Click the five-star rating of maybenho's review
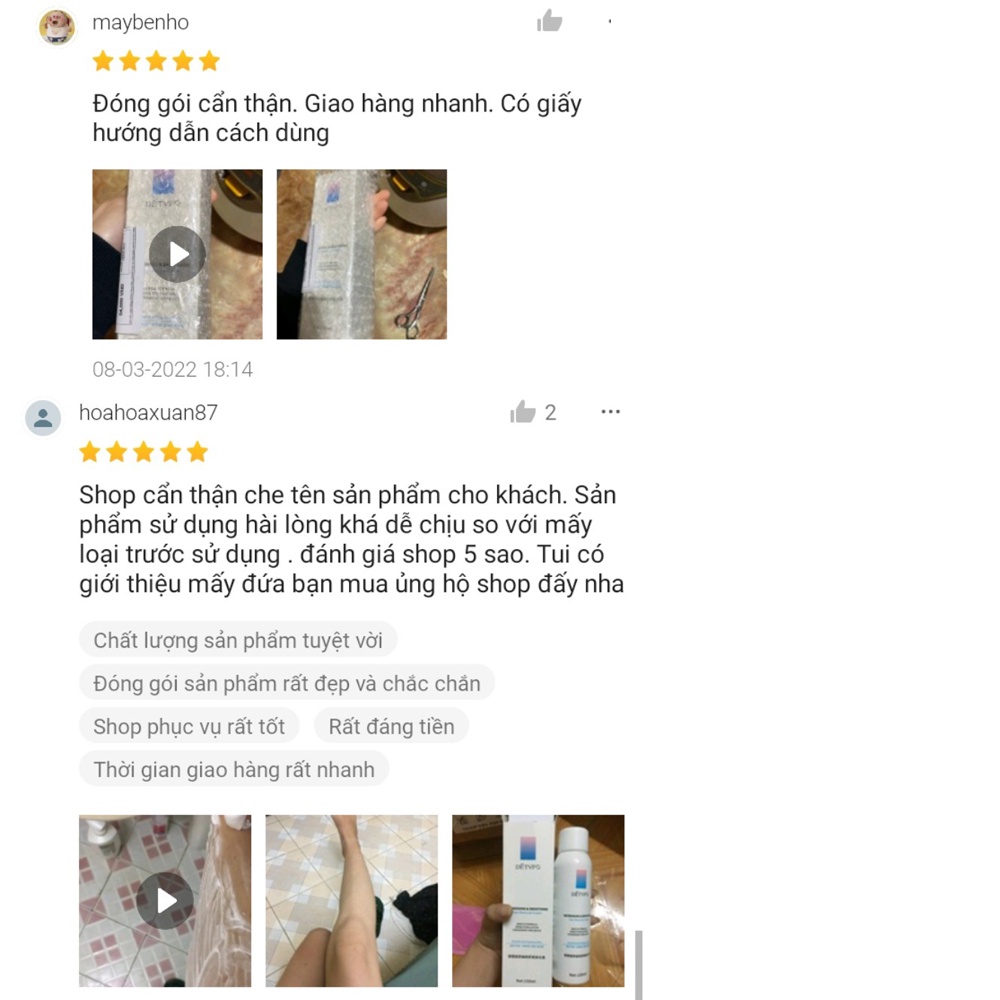The width and height of the screenshot is (1000, 1000). coord(156,61)
